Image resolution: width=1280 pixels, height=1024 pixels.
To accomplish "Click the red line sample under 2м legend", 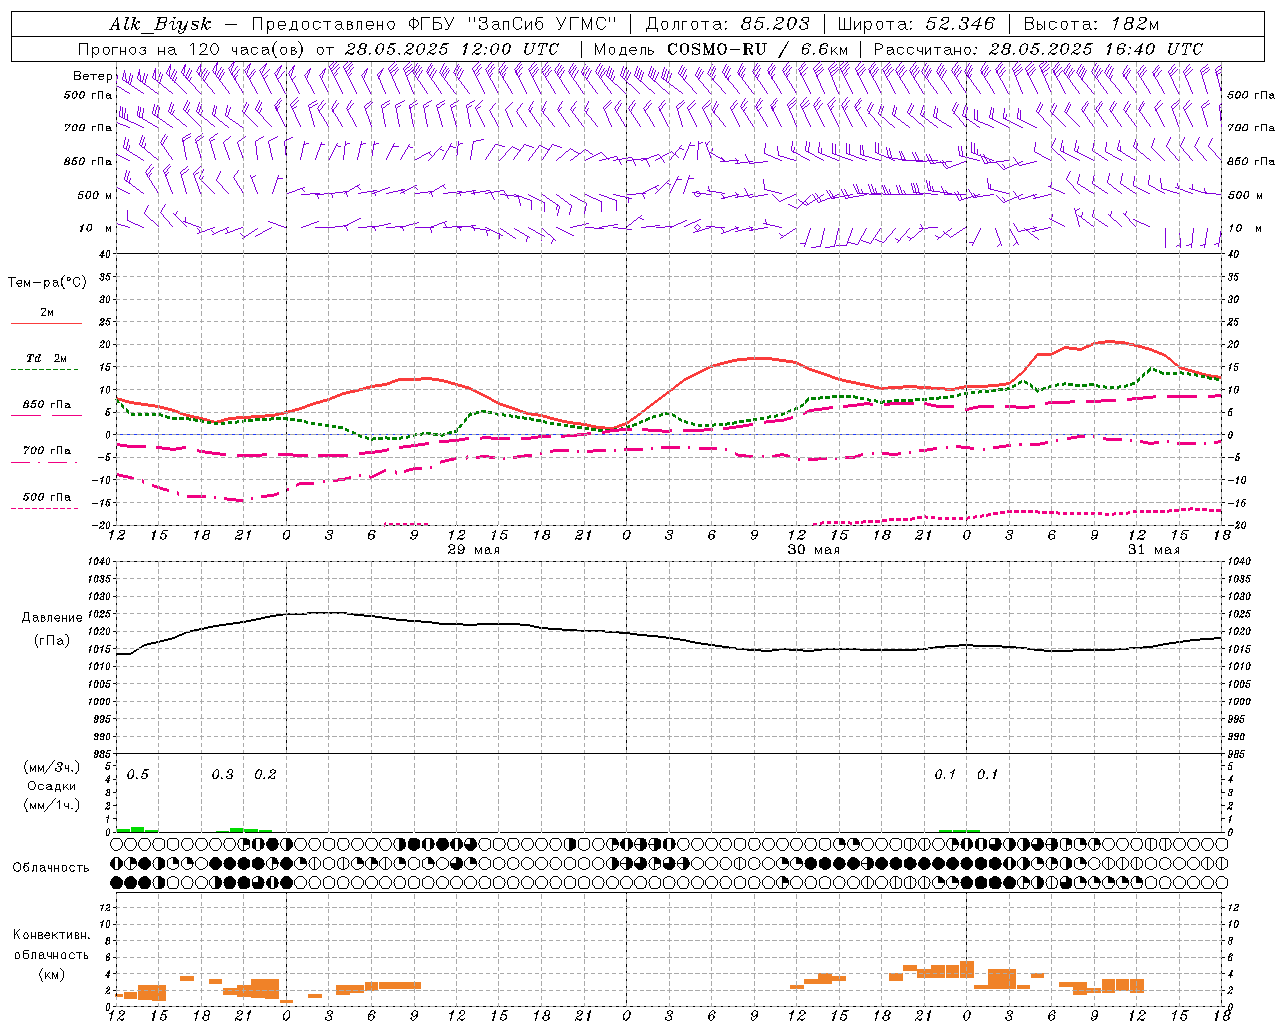I will tap(46, 323).
